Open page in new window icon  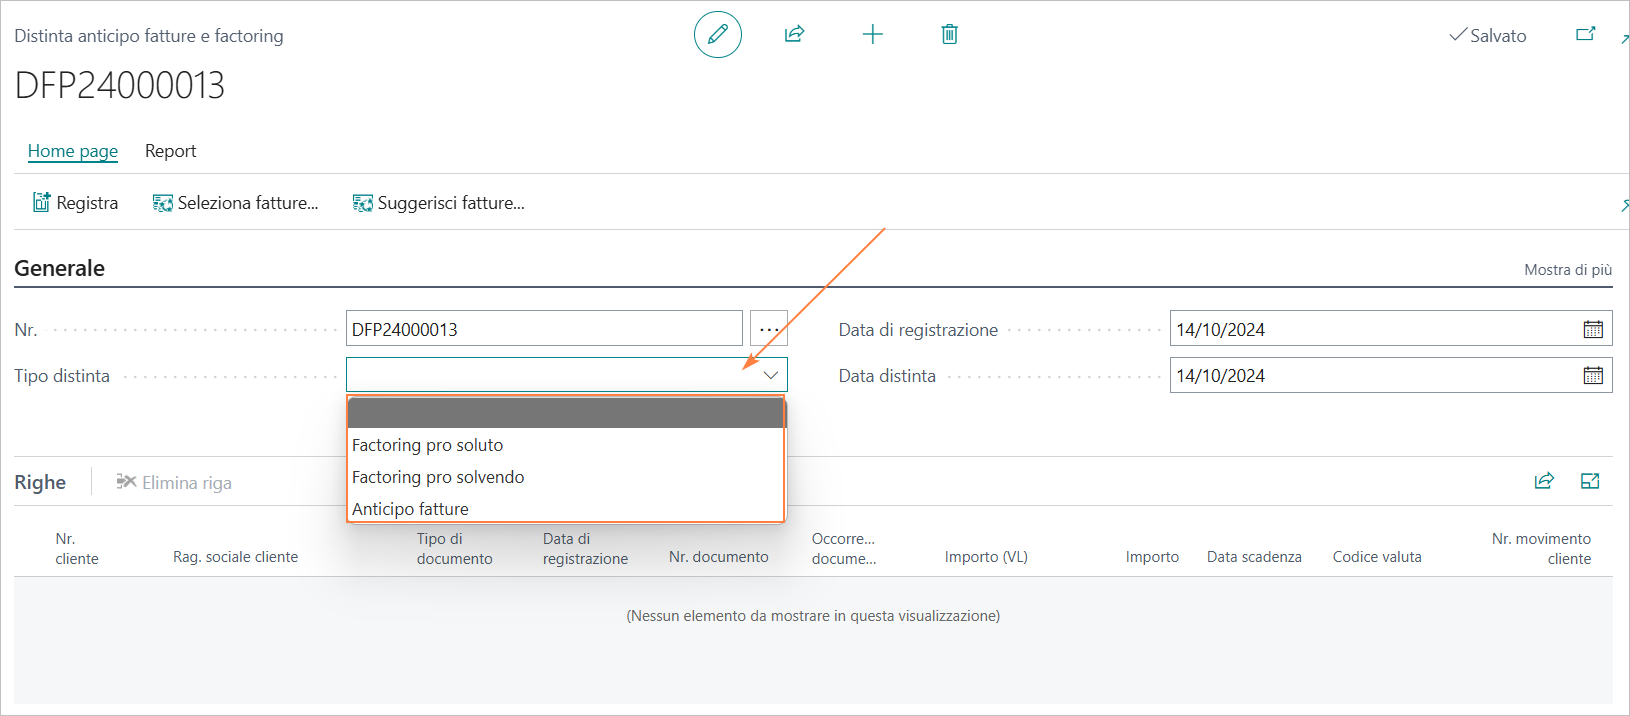click(1586, 34)
